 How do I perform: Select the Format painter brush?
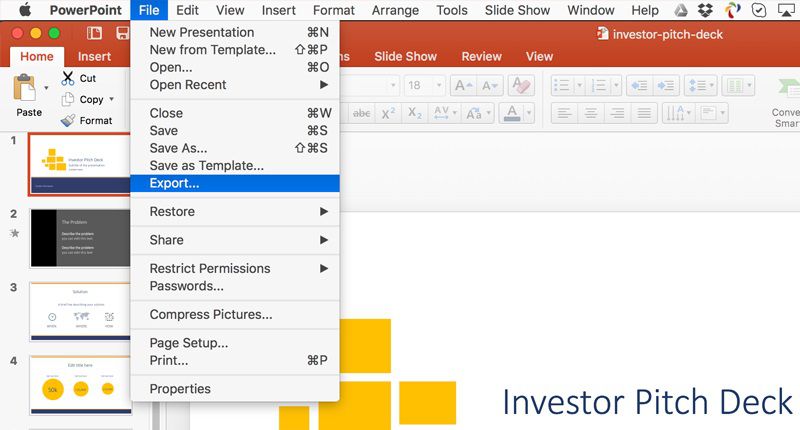pos(68,120)
